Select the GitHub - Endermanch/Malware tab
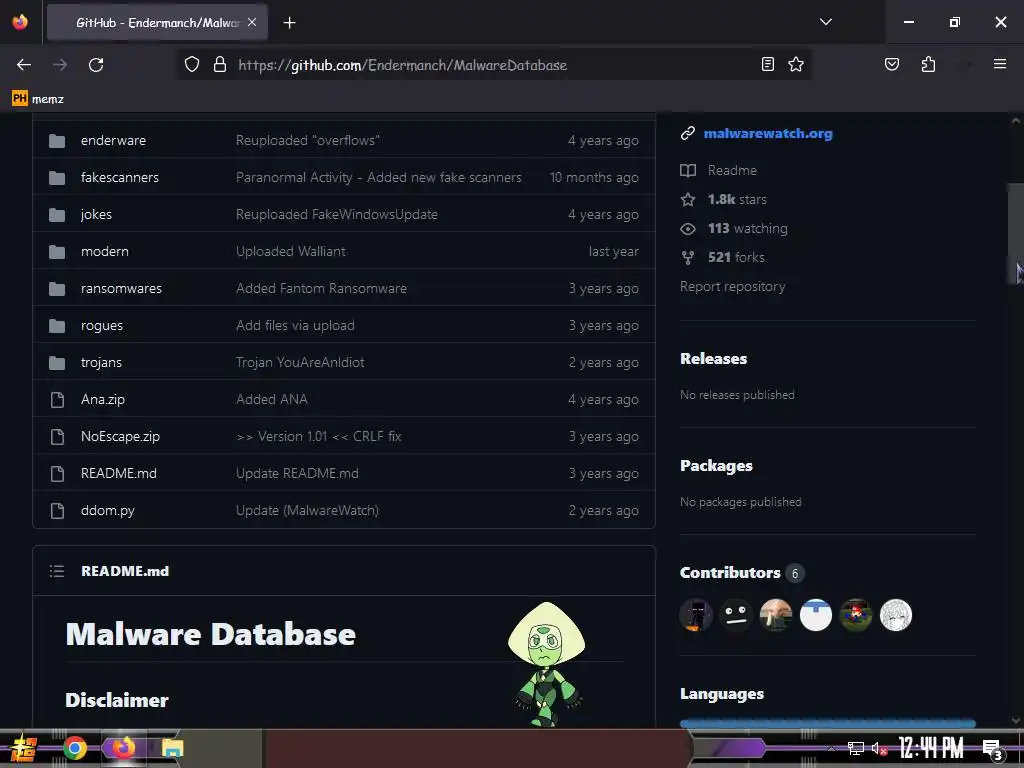The width and height of the screenshot is (1024, 768). [157, 23]
